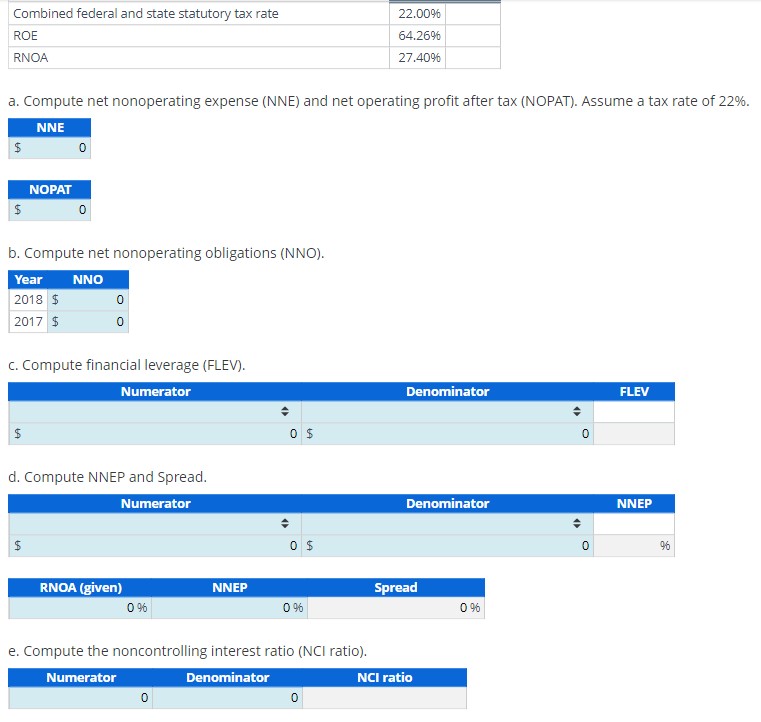Open the FLEV Denominator dropdown
Image resolution: width=761 pixels, height=722 pixels.
447,411
